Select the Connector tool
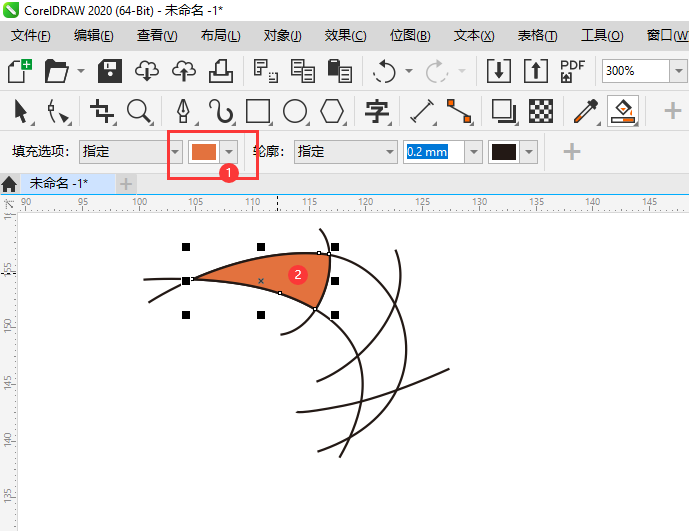Image resolution: width=689 pixels, height=531 pixels. click(x=459, y=111)
